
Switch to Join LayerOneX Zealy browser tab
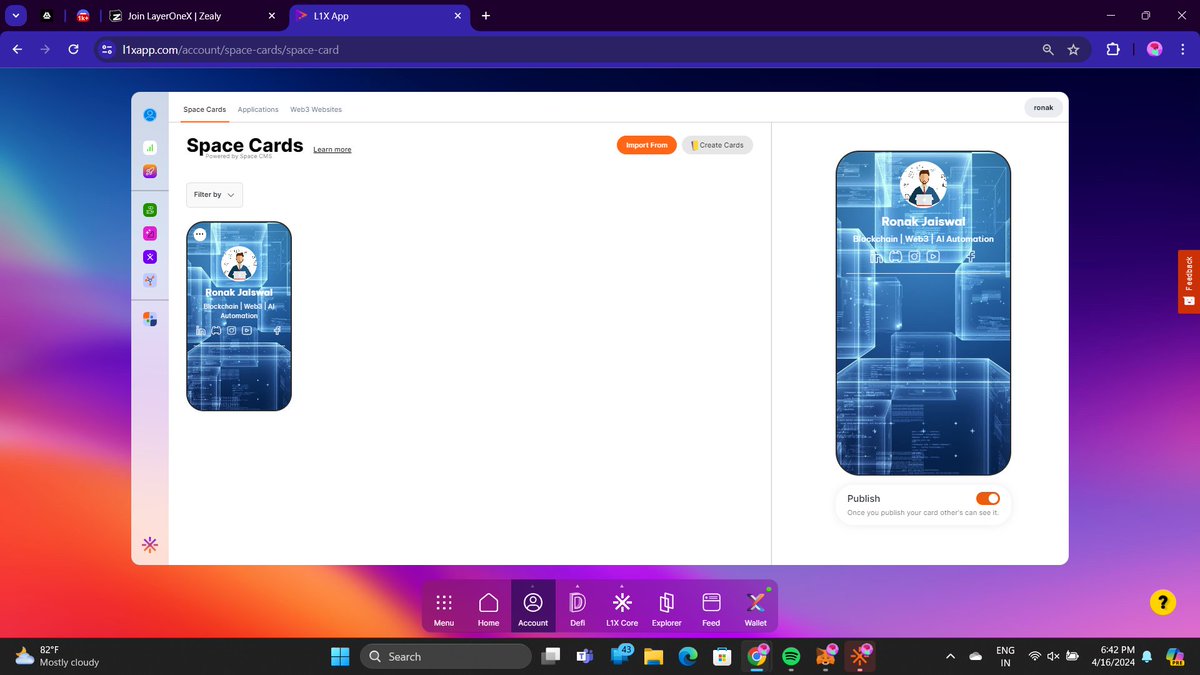tap(193, 16)
